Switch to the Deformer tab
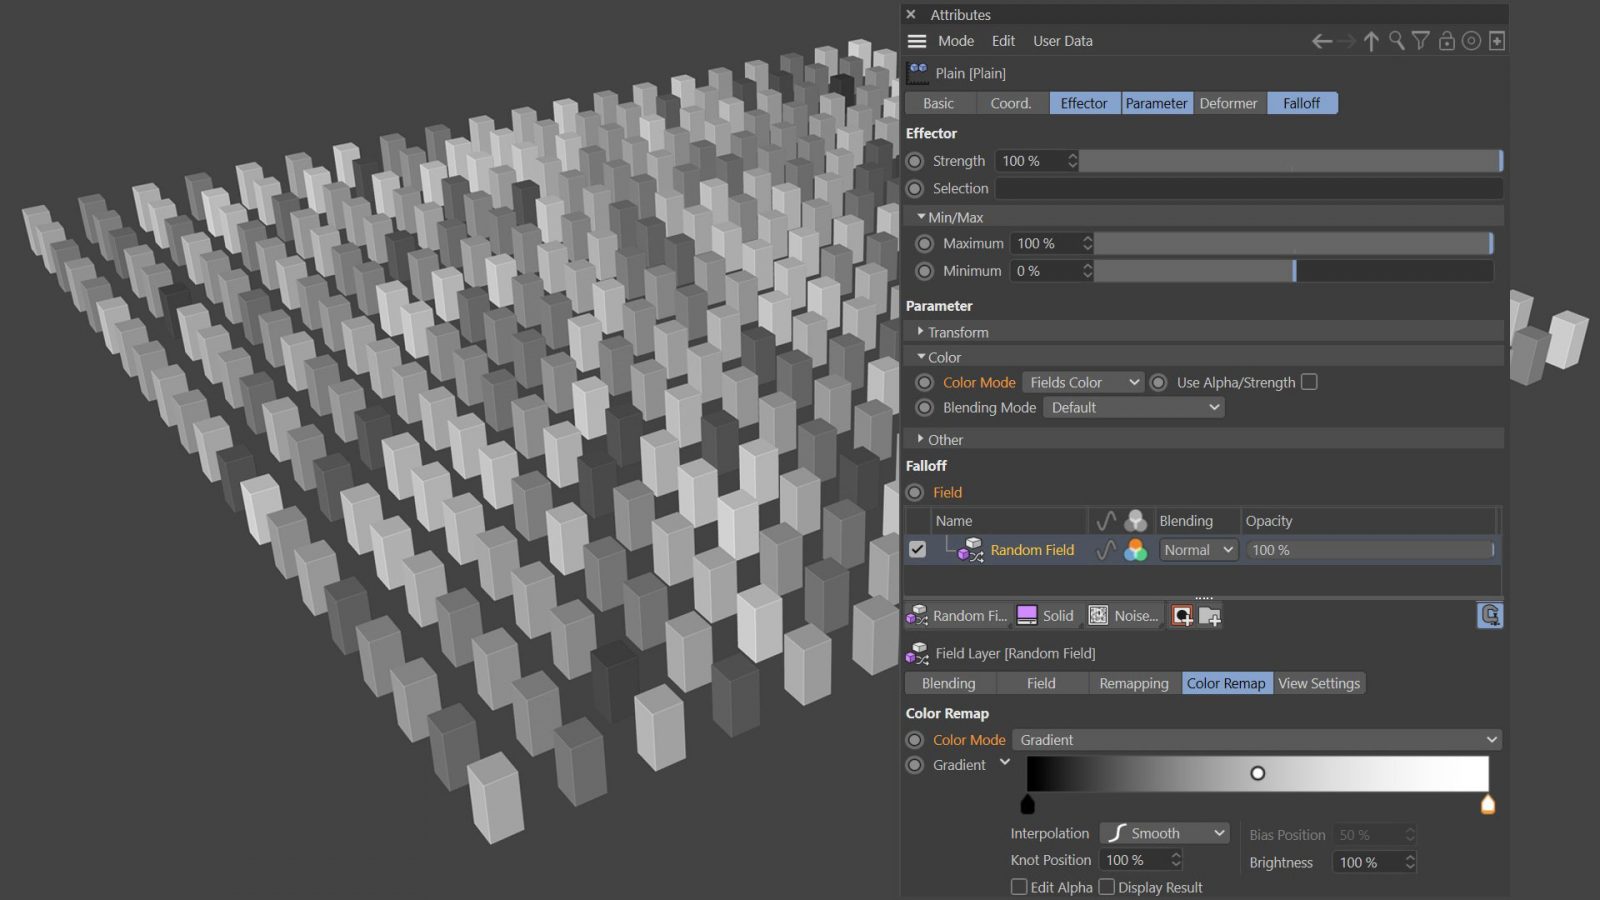Screen dimensions: 1600x900 pos(1228,103)
